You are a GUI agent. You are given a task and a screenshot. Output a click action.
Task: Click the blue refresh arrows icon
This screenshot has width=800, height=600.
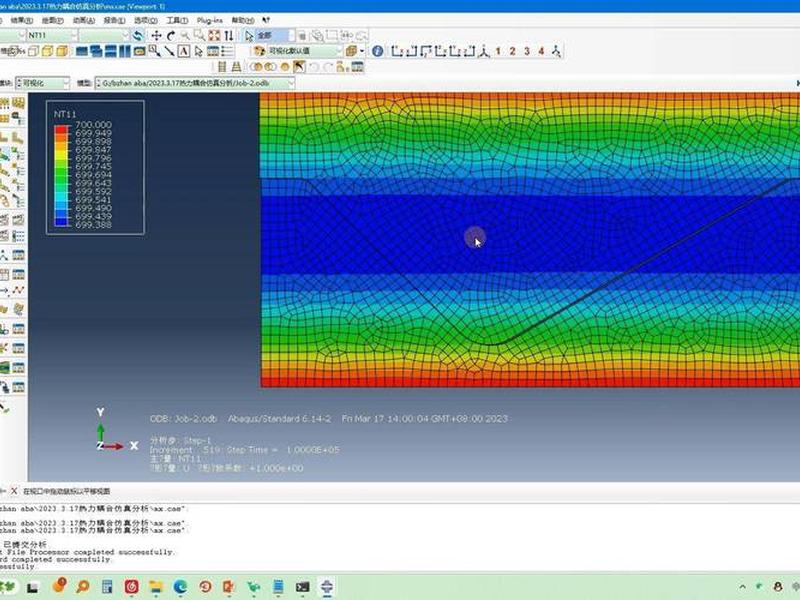pyautogui.click(x=138, y=35)
